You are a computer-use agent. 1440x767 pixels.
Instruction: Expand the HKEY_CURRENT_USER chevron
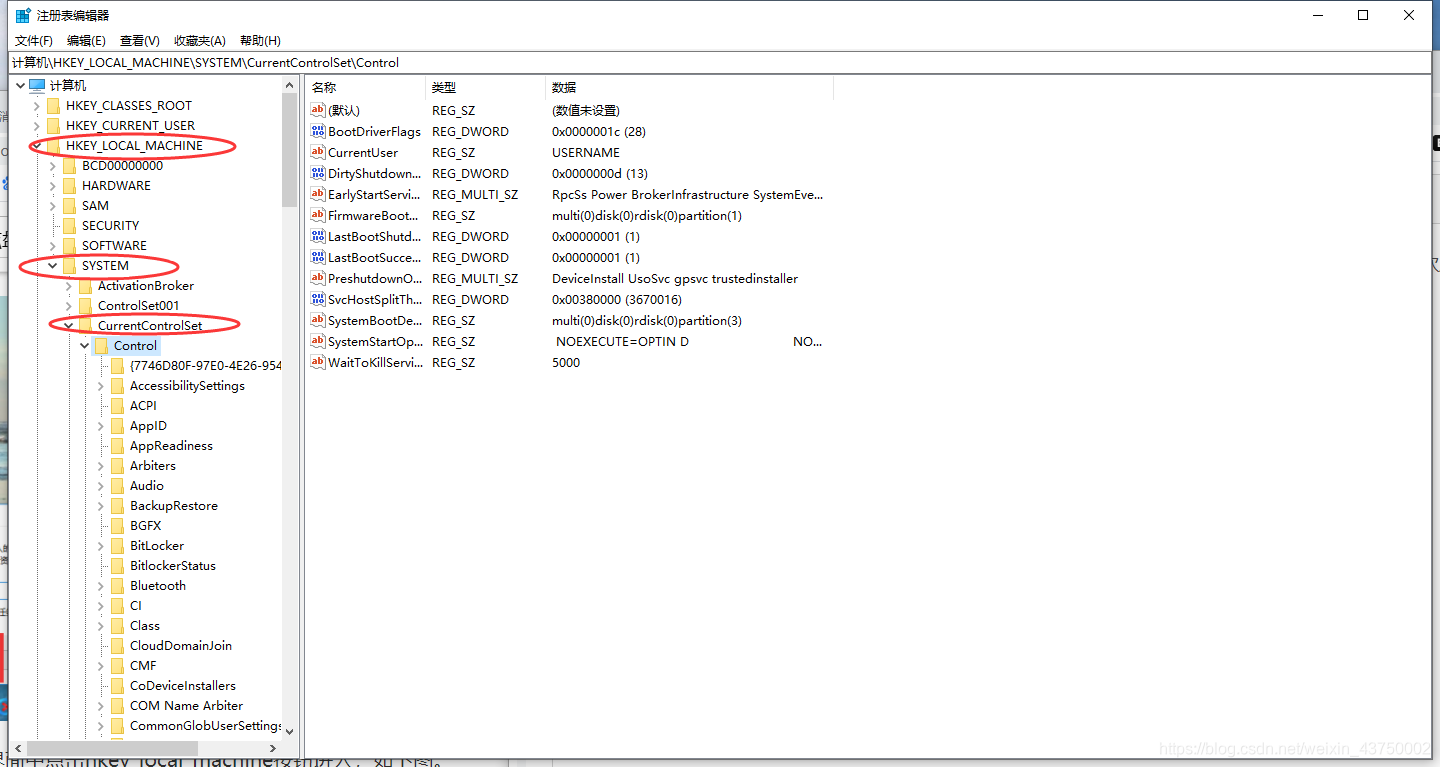37,126
